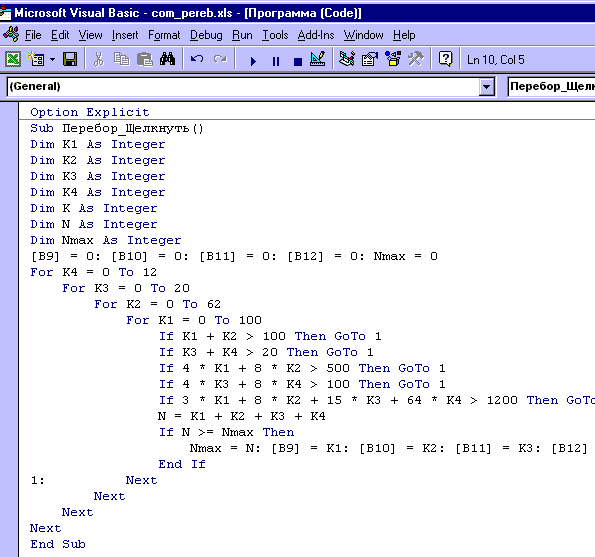This screenshot has width=595, height=557.
Task: Expand the Insert object dropdown arrow
Action: (52, 60)
